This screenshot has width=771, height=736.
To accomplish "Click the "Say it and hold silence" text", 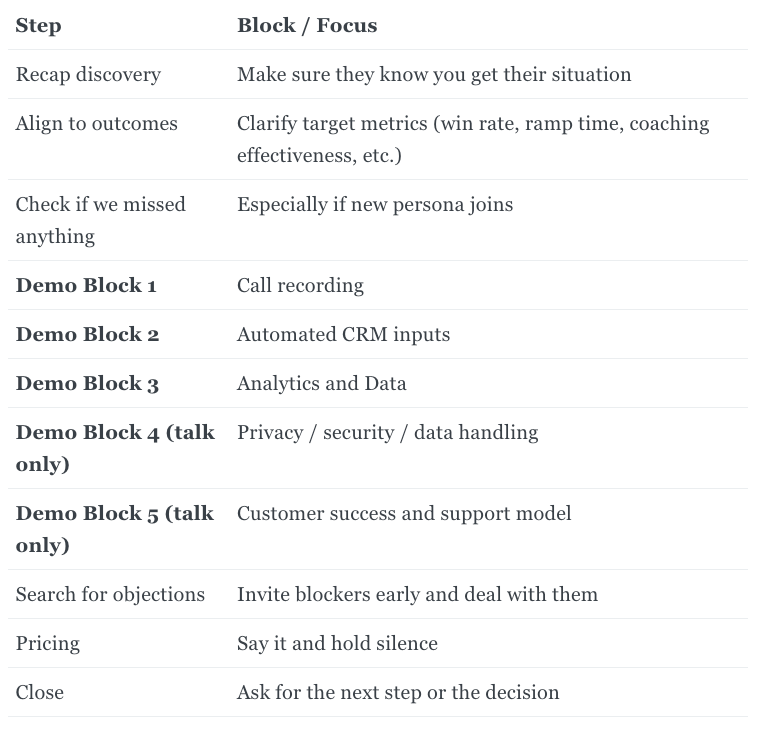I will (x=337, y=644).
